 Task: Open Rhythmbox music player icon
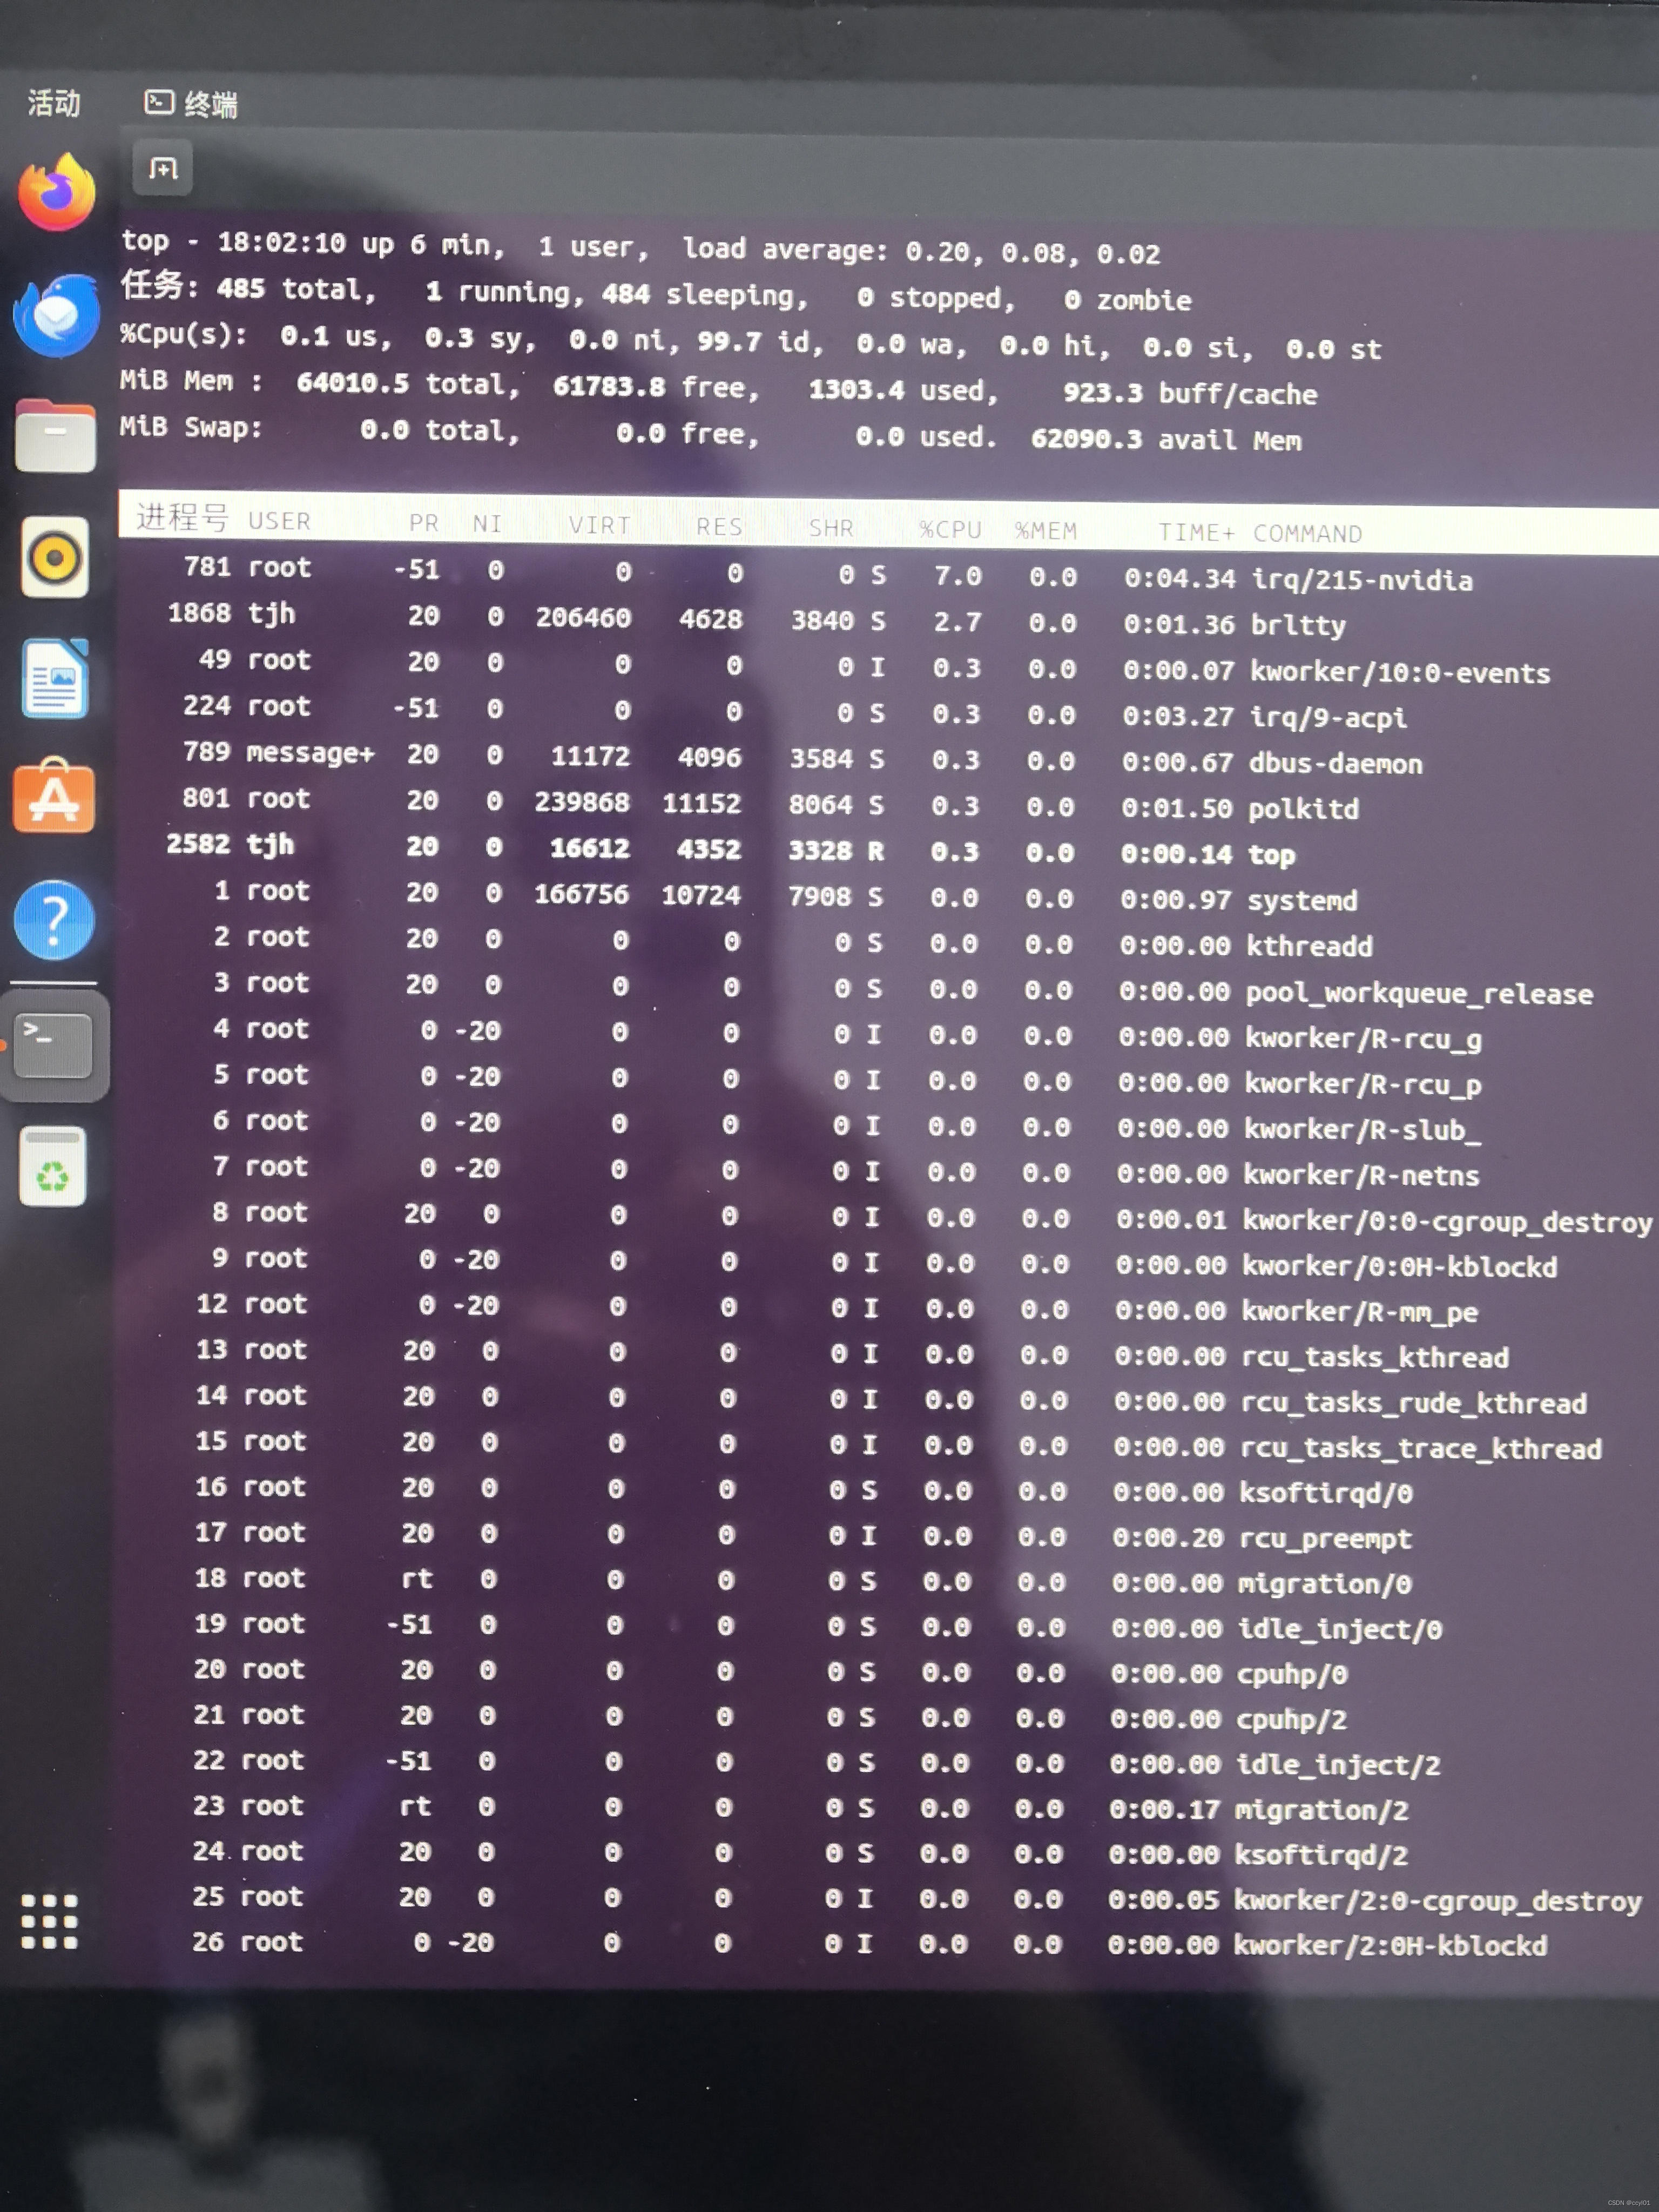pos(55,557)
